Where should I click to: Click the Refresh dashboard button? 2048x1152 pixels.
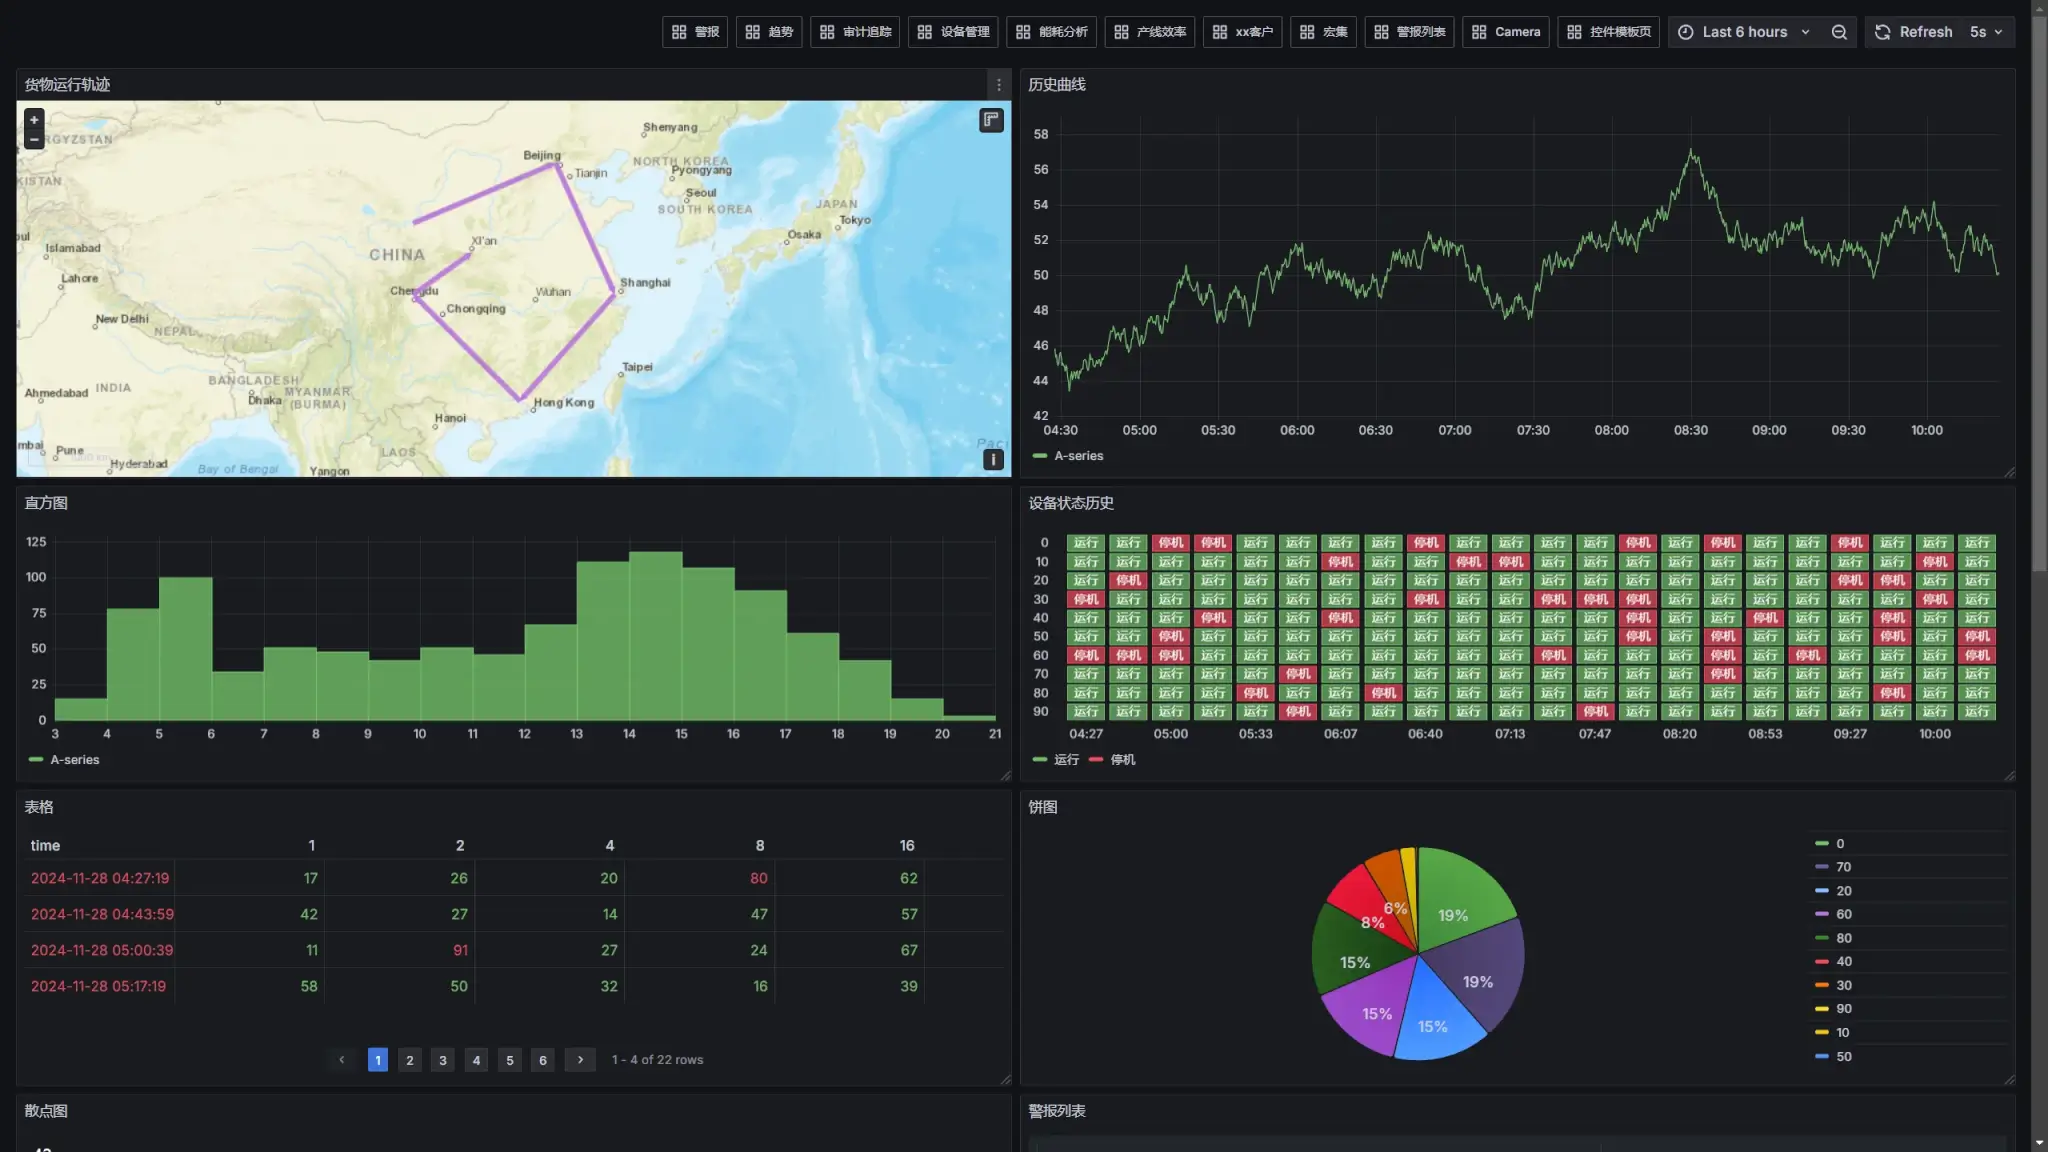pyautogui.click(x=1912, y=32)
